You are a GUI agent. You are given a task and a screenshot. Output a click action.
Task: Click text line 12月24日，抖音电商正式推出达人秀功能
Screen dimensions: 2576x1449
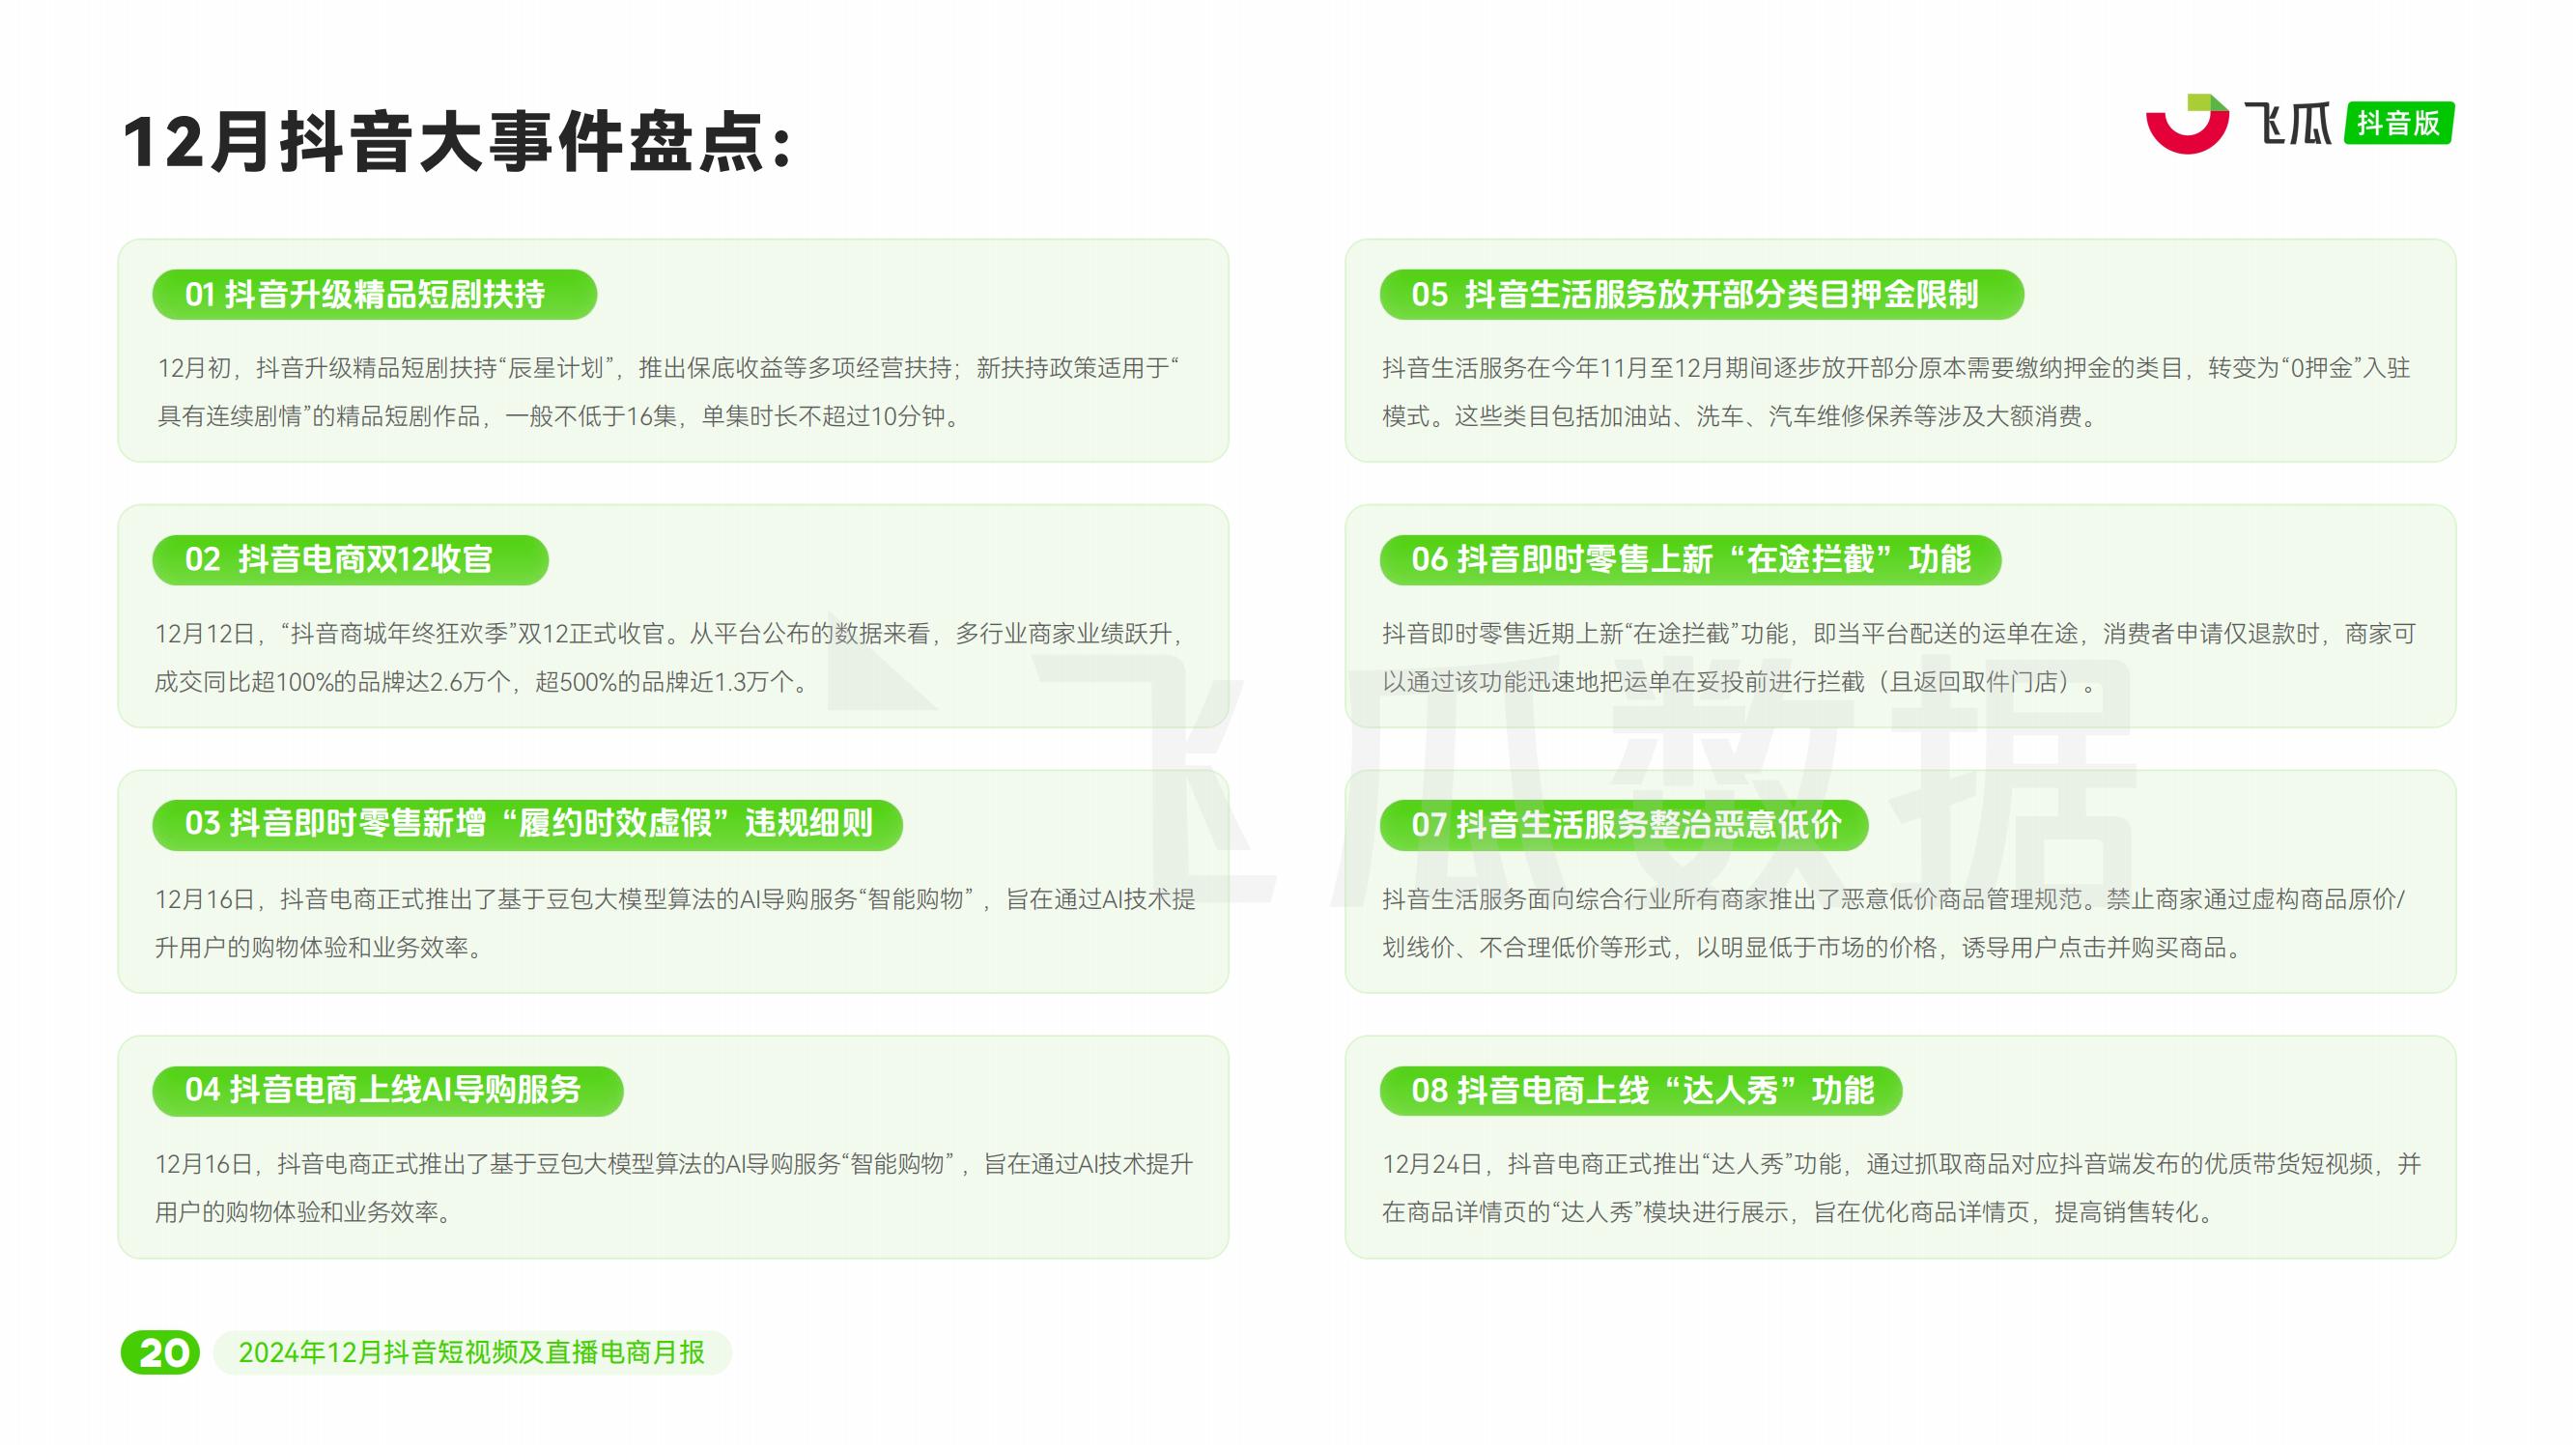(1901, 1164)
